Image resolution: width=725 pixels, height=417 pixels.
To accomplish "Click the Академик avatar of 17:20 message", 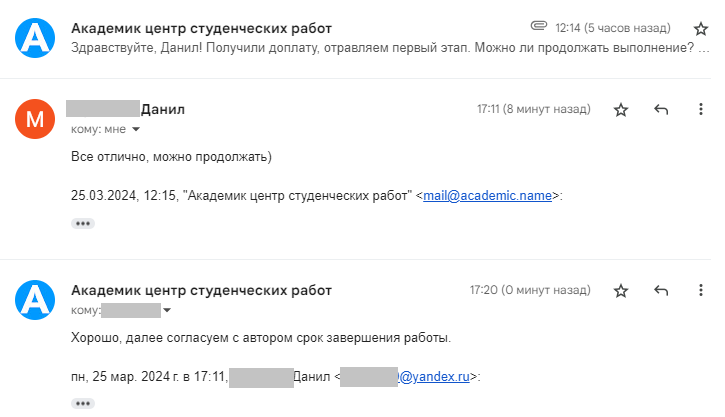I will (x=35, y=300).
